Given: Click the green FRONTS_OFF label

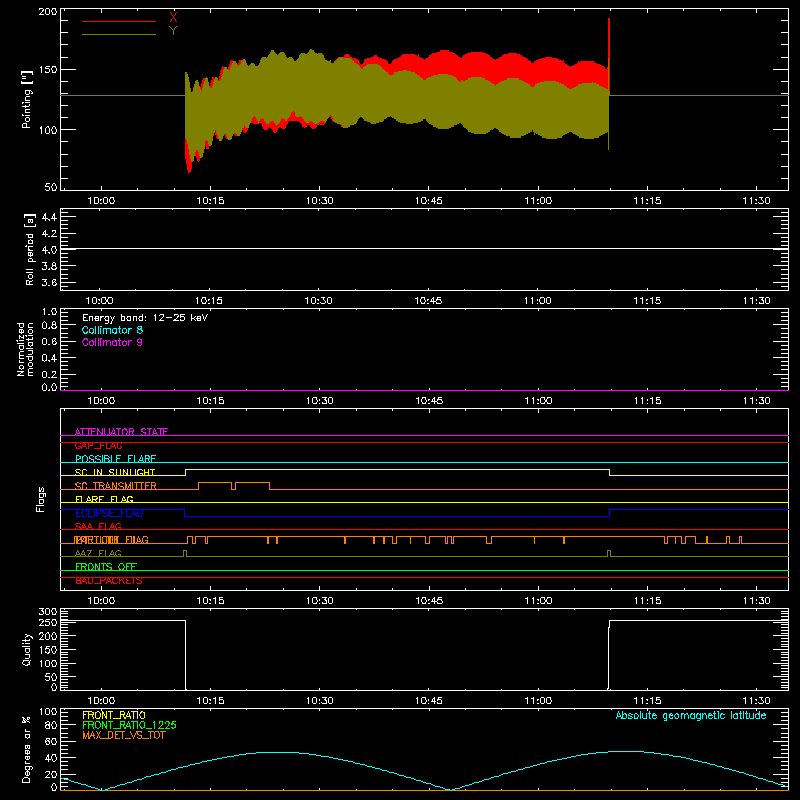Looking at the screenshot, I should [x=106, y=566].
